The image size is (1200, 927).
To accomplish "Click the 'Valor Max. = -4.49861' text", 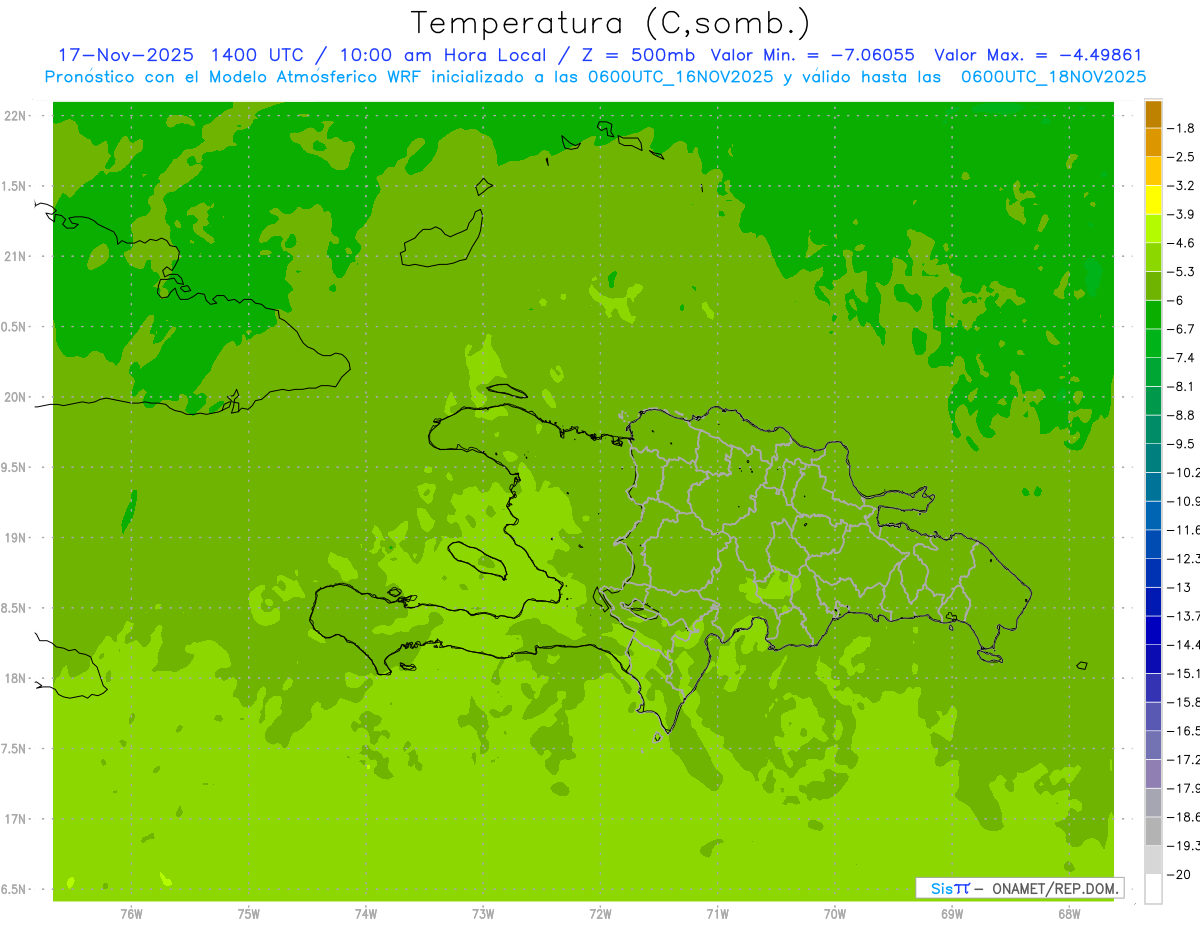I will (x=1038, y=55).
